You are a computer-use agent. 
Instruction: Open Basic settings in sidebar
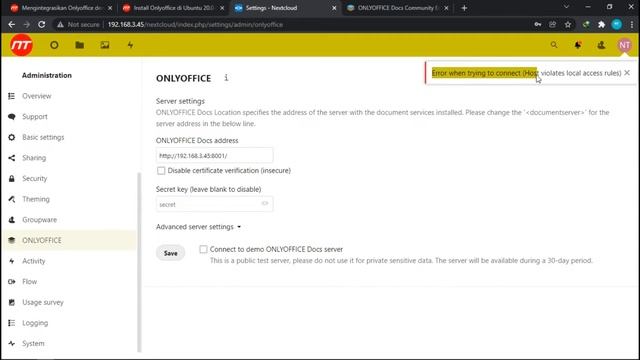click(x=43, y=137)
